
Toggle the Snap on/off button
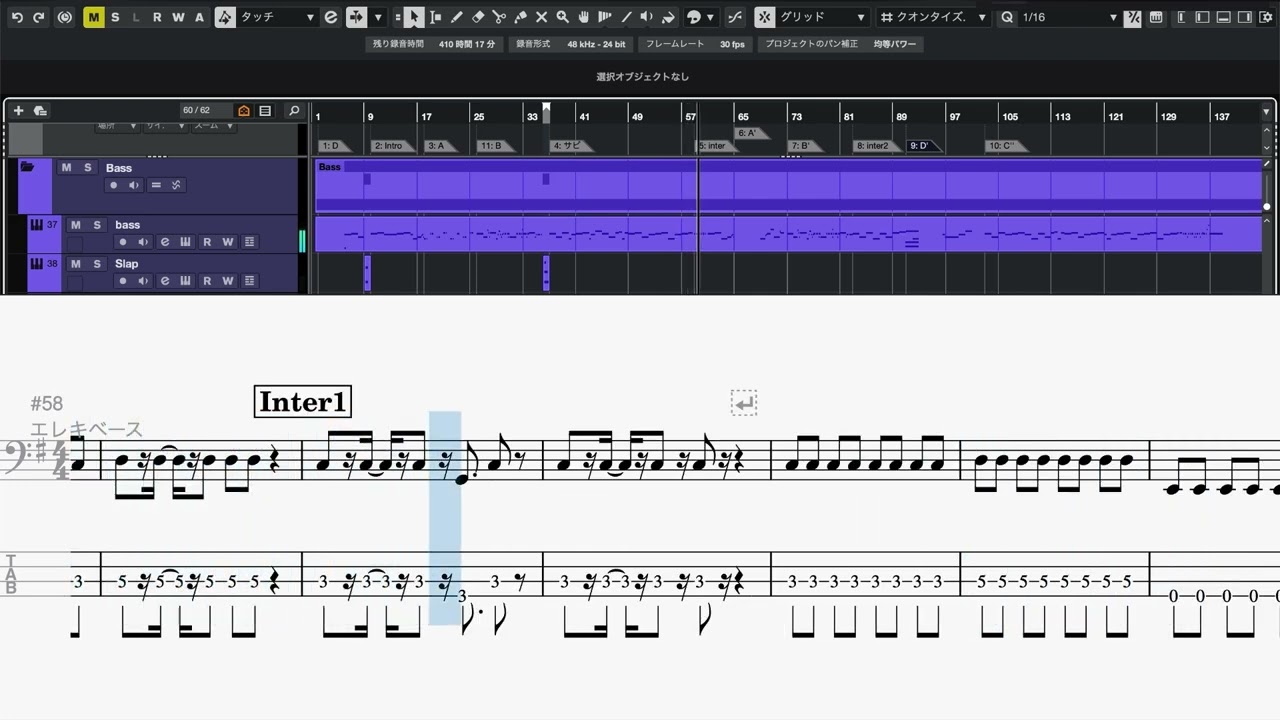coord(764,17)
